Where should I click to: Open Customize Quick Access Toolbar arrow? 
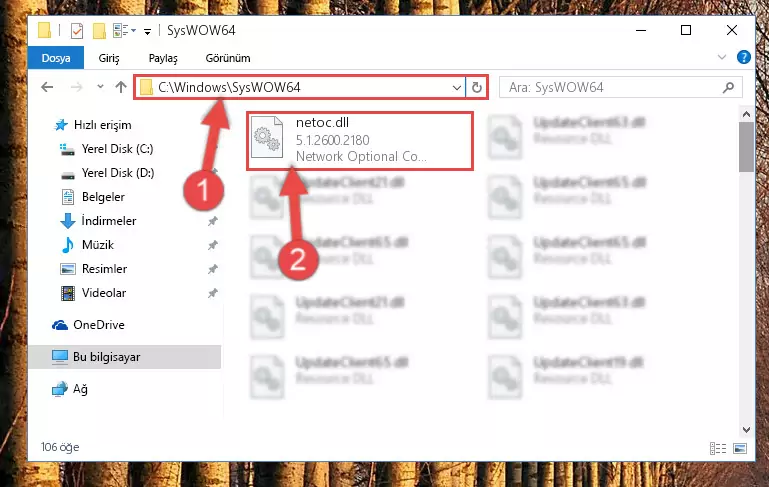[147, 32]
